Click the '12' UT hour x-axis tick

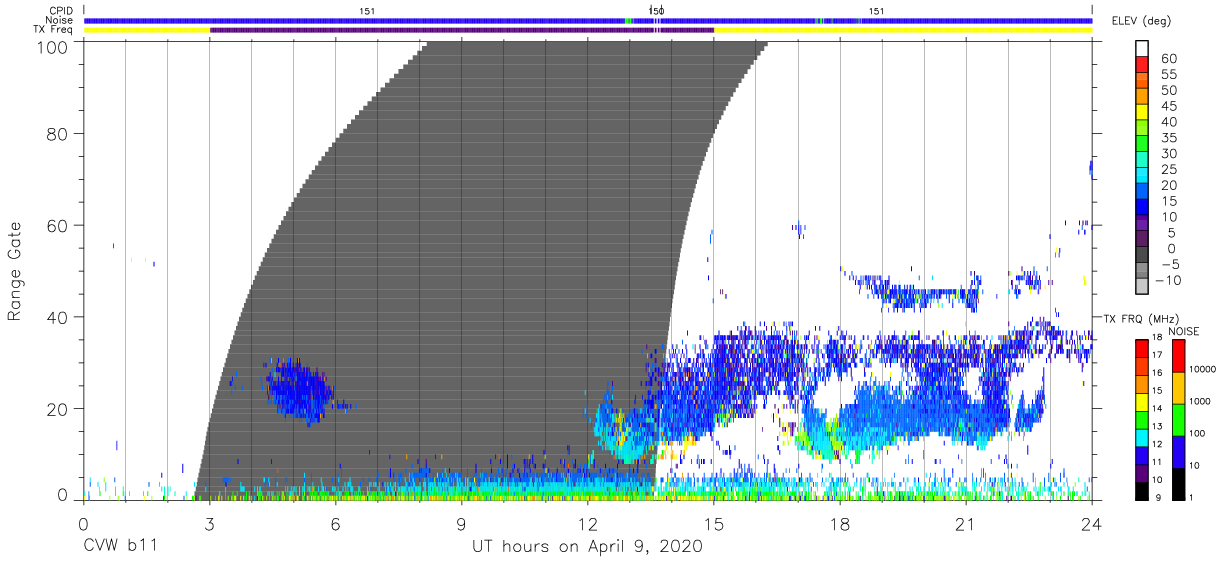pyautogui.click(x=588, y=523)
